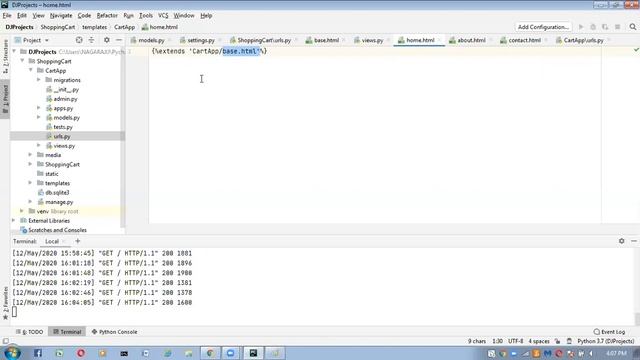Viewport: 640px width, 360px height.
Task: Collapse the DJProjects root folder
Action: pyautogui.click(x=14, y=51)
